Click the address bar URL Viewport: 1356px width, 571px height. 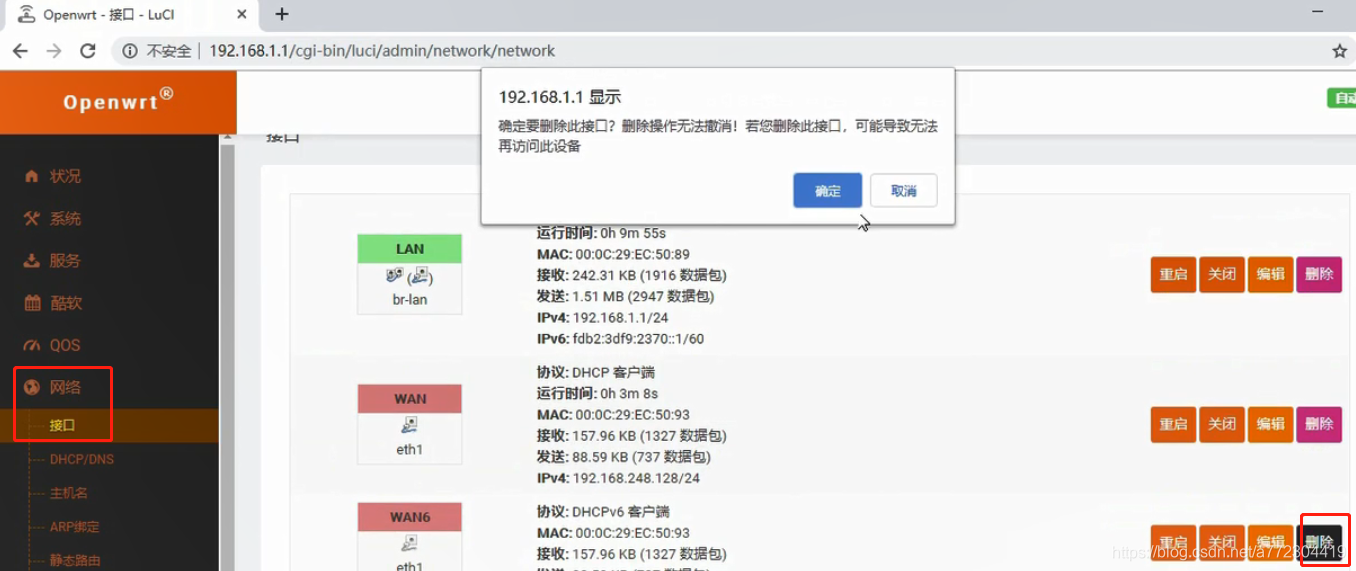click(382, 51)
